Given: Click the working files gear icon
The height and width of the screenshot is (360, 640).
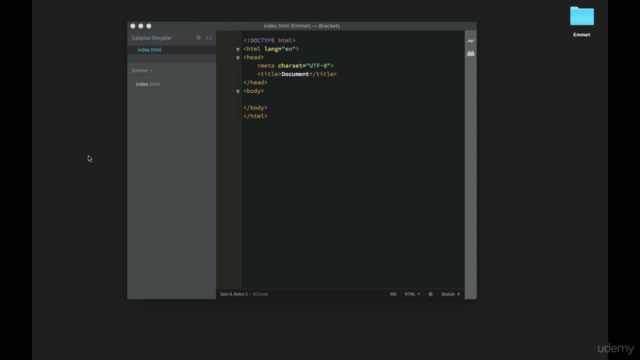Looking at the screenshot, I should (198, 38).
